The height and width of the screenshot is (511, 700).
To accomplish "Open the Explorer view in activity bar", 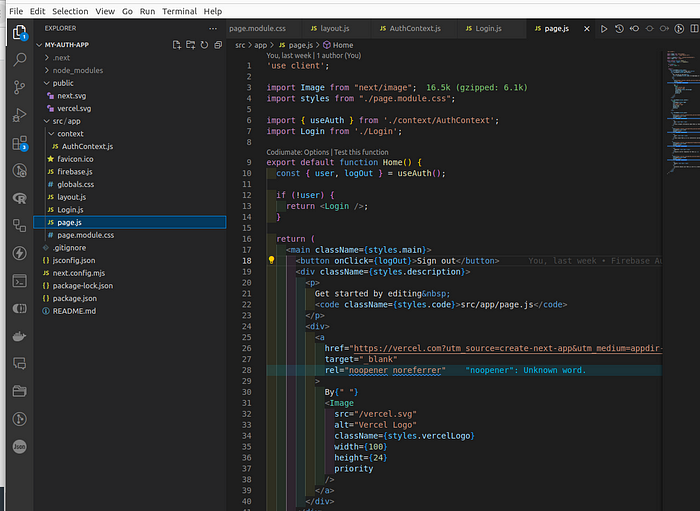I will point(20,32).
